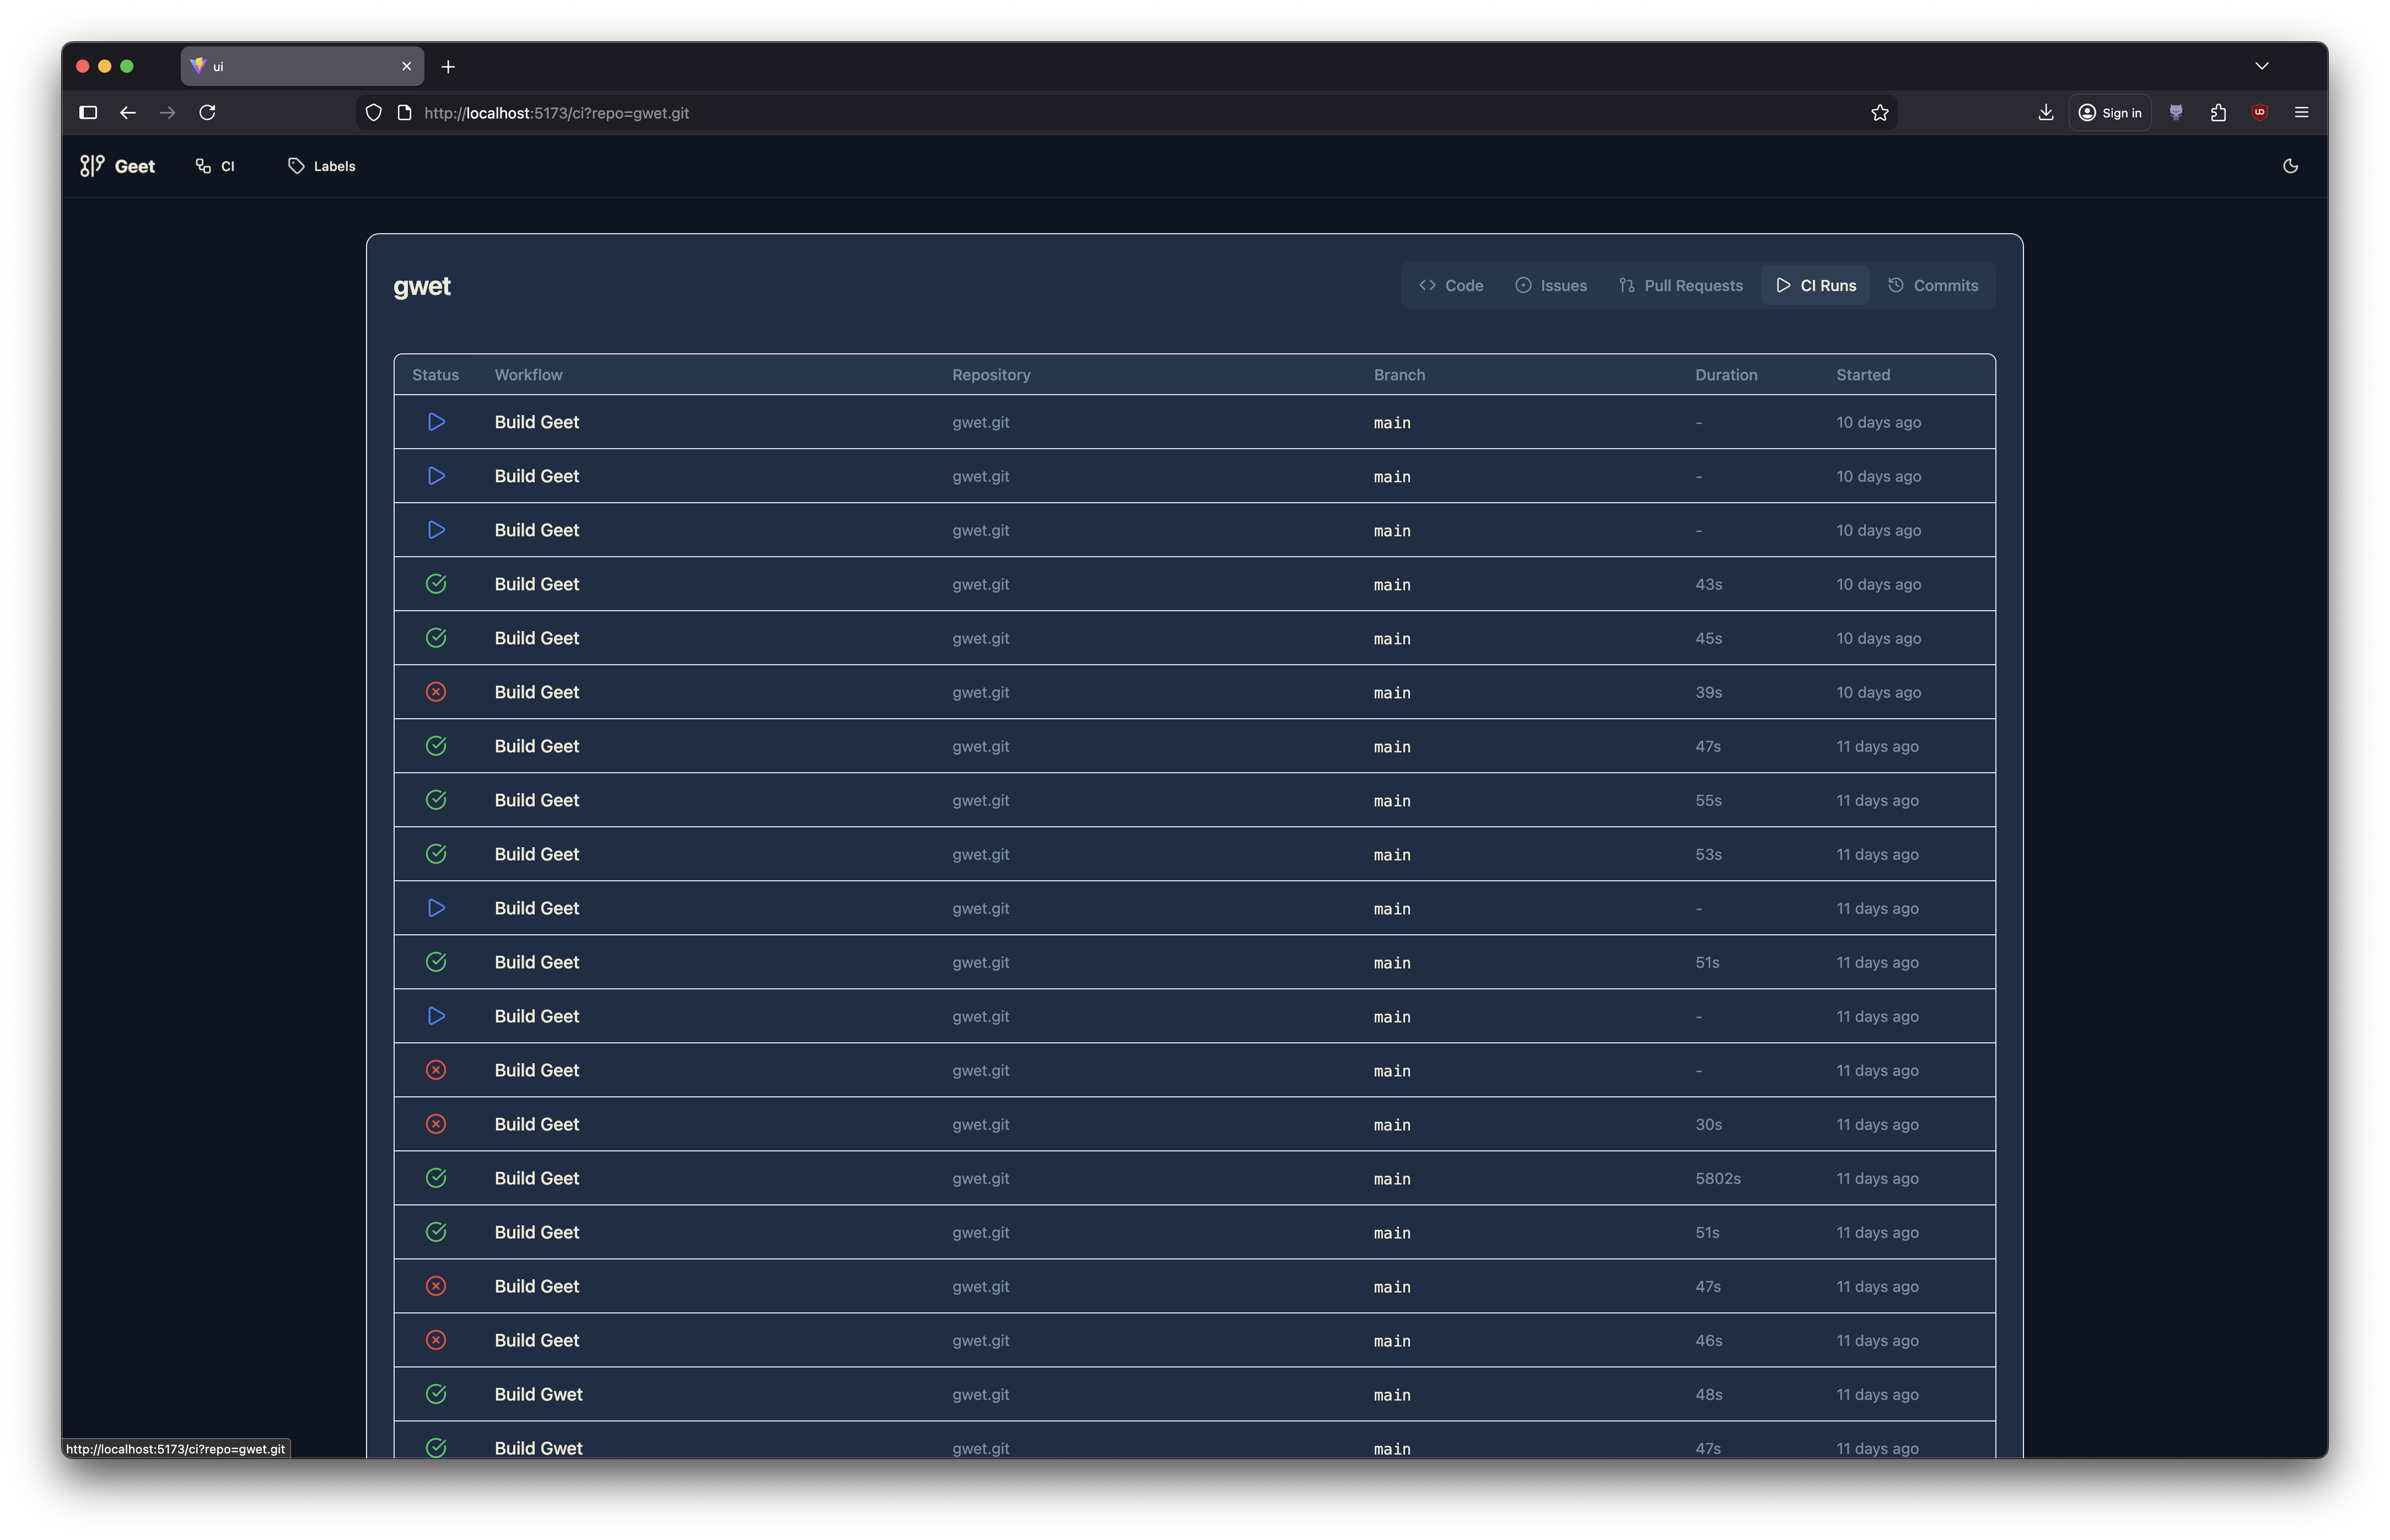Switch to the Code tab
This screenshot has width=2390, height=1540.
[x=1451, y=286]
